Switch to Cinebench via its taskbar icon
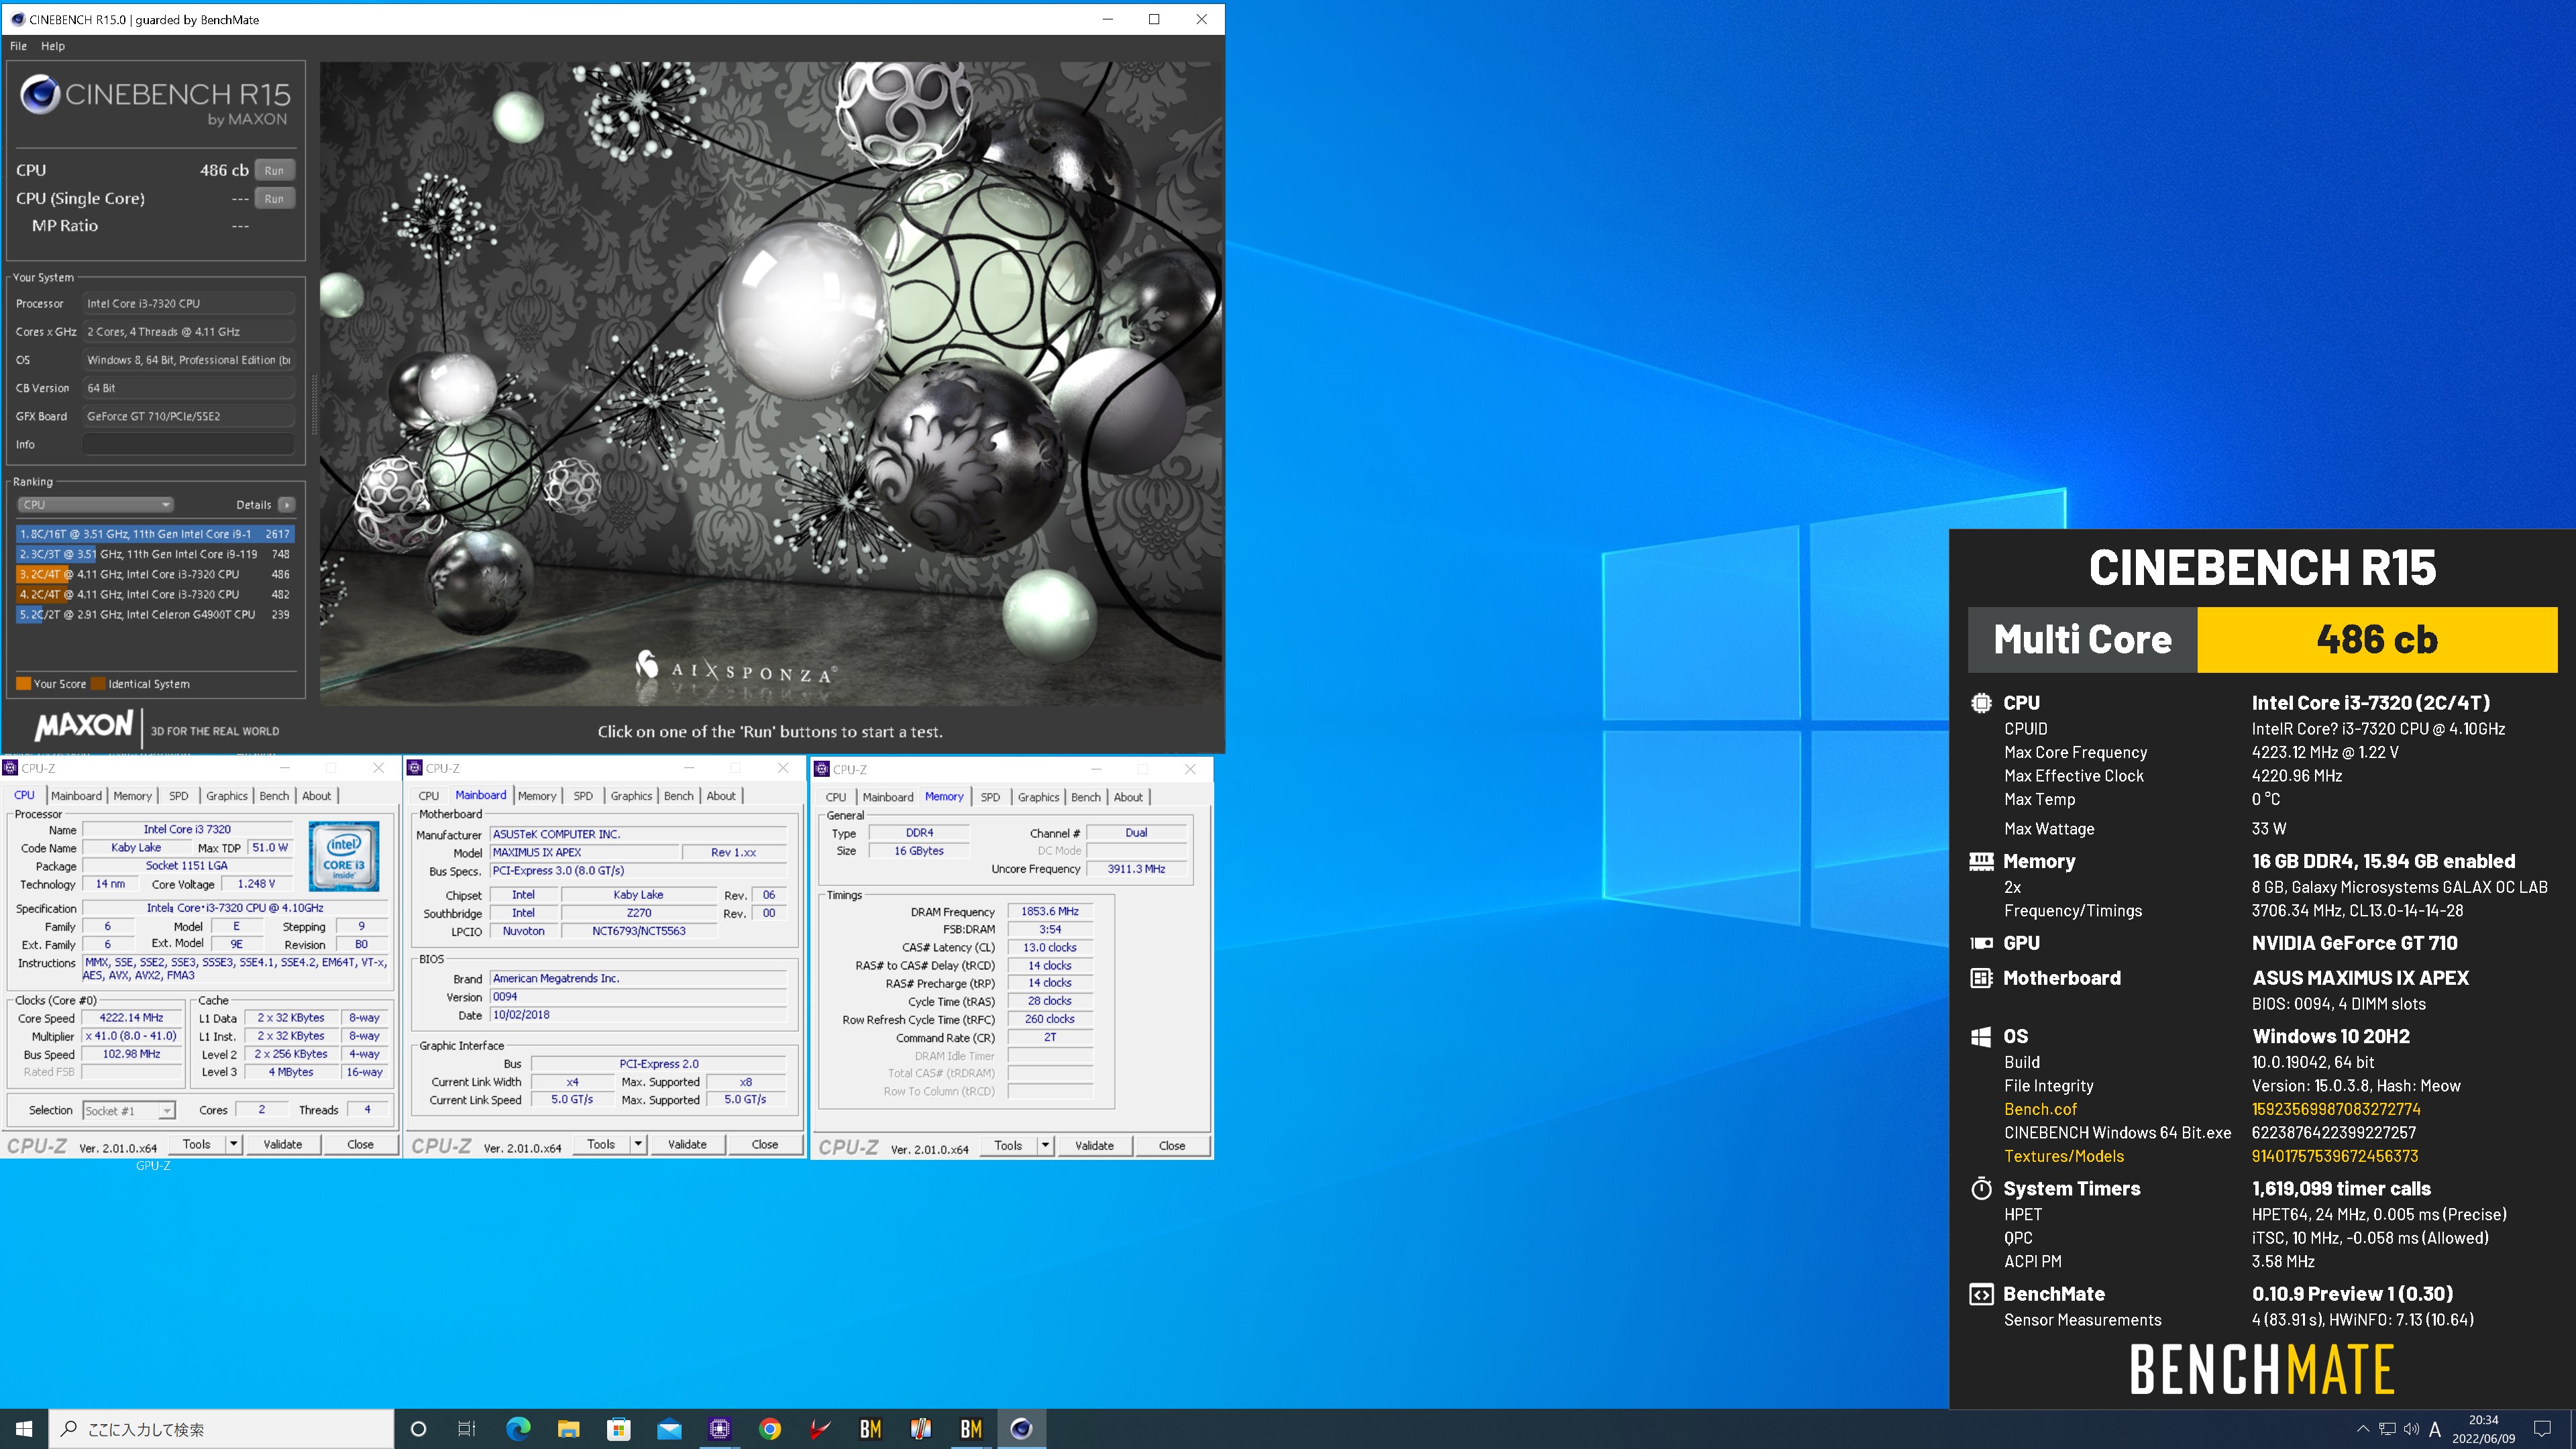 tap(1021, 1429)
